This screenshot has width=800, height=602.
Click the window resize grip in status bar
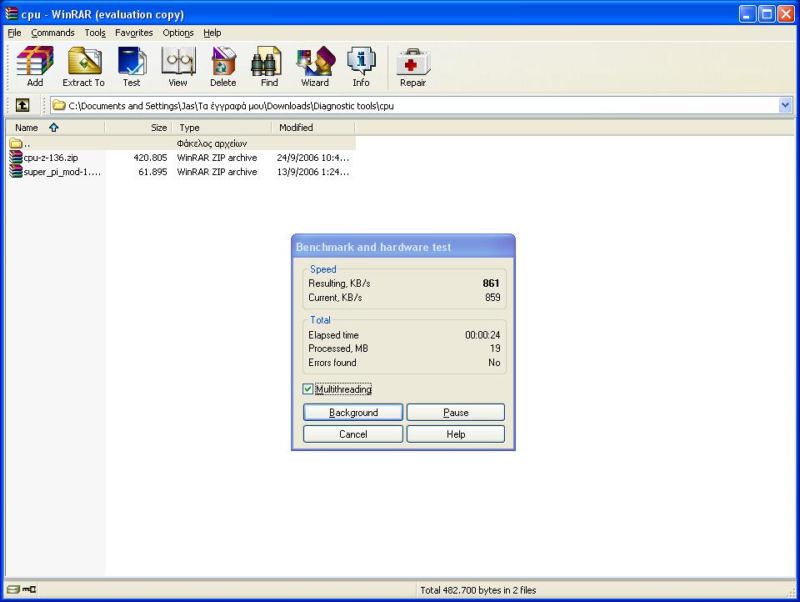pos(791,591)
